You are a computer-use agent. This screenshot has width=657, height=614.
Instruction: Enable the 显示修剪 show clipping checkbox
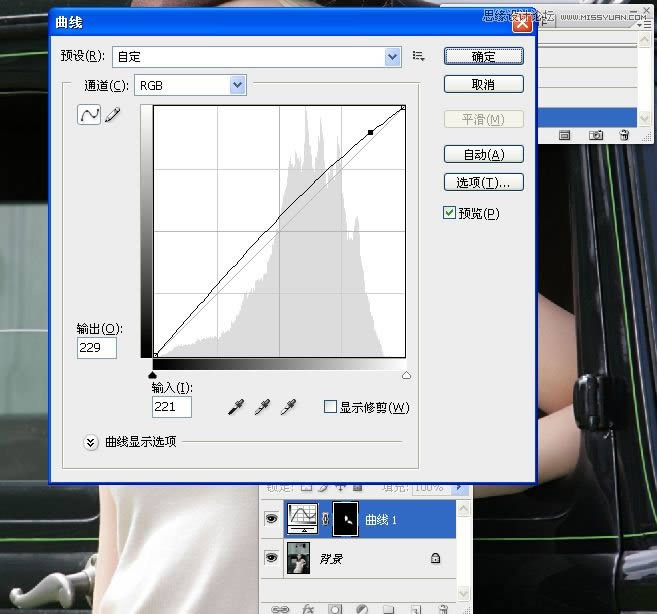coord(330,407)
